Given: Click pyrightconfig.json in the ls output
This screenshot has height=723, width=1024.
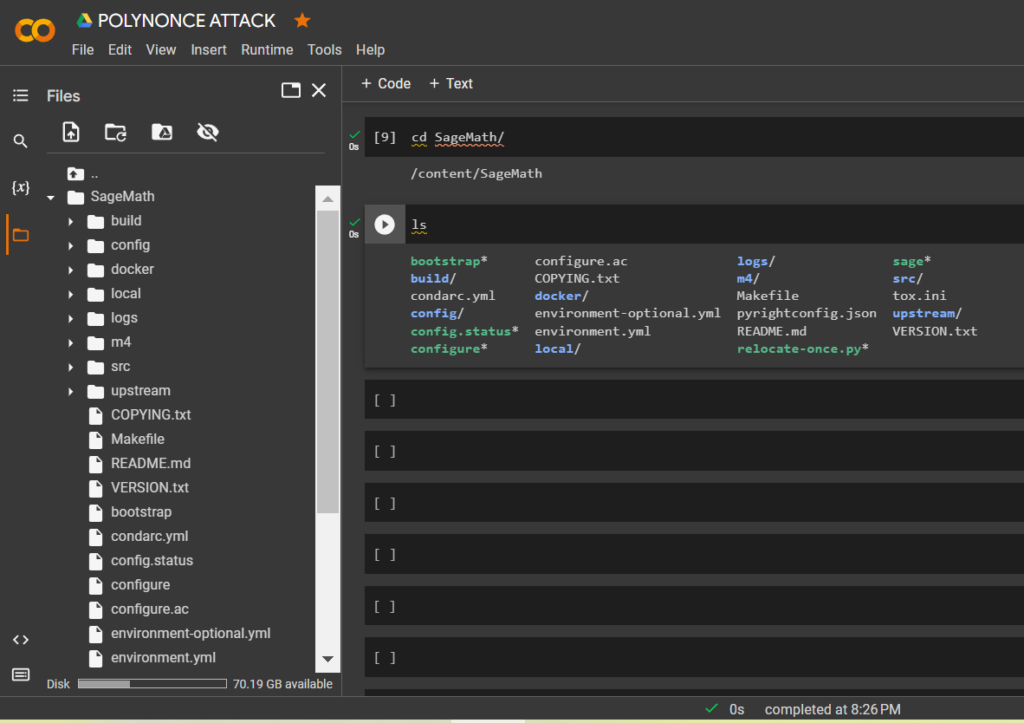Looking at the screenshot, I should [x=807, y=313].
